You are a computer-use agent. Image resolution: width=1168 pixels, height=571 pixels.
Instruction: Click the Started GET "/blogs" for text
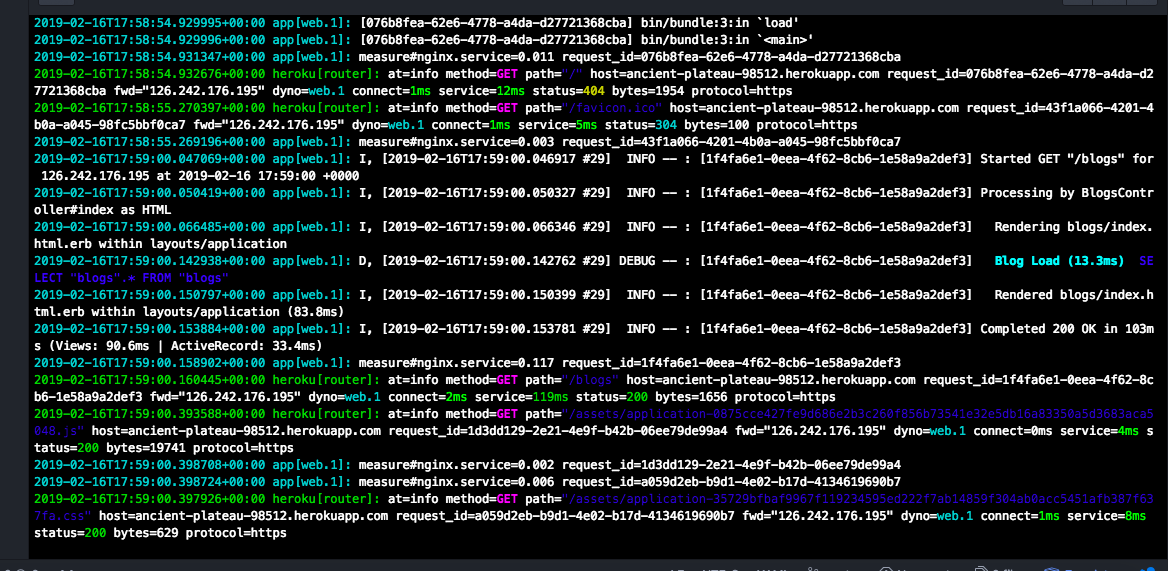pos(1067,159)
